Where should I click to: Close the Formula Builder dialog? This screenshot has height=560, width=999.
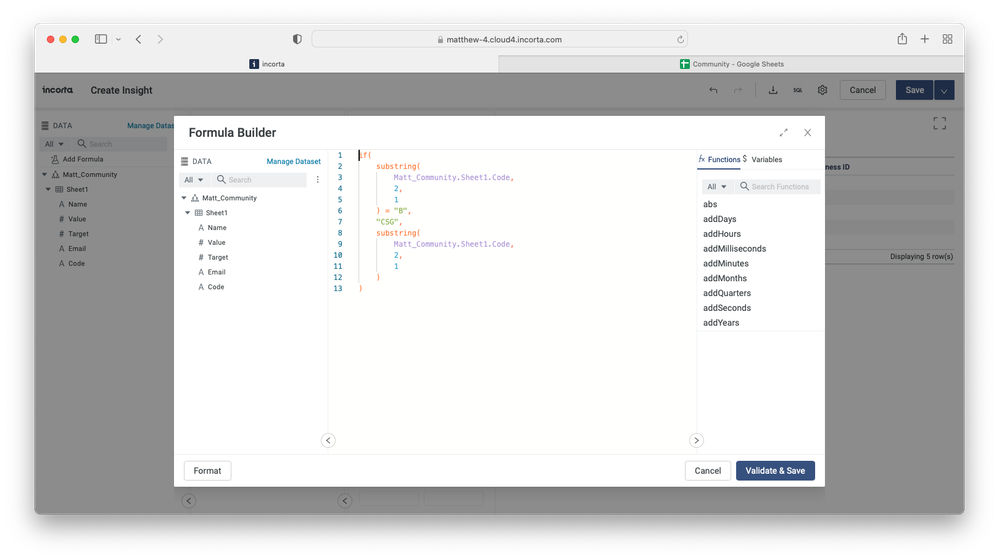(x=807, y=133)
